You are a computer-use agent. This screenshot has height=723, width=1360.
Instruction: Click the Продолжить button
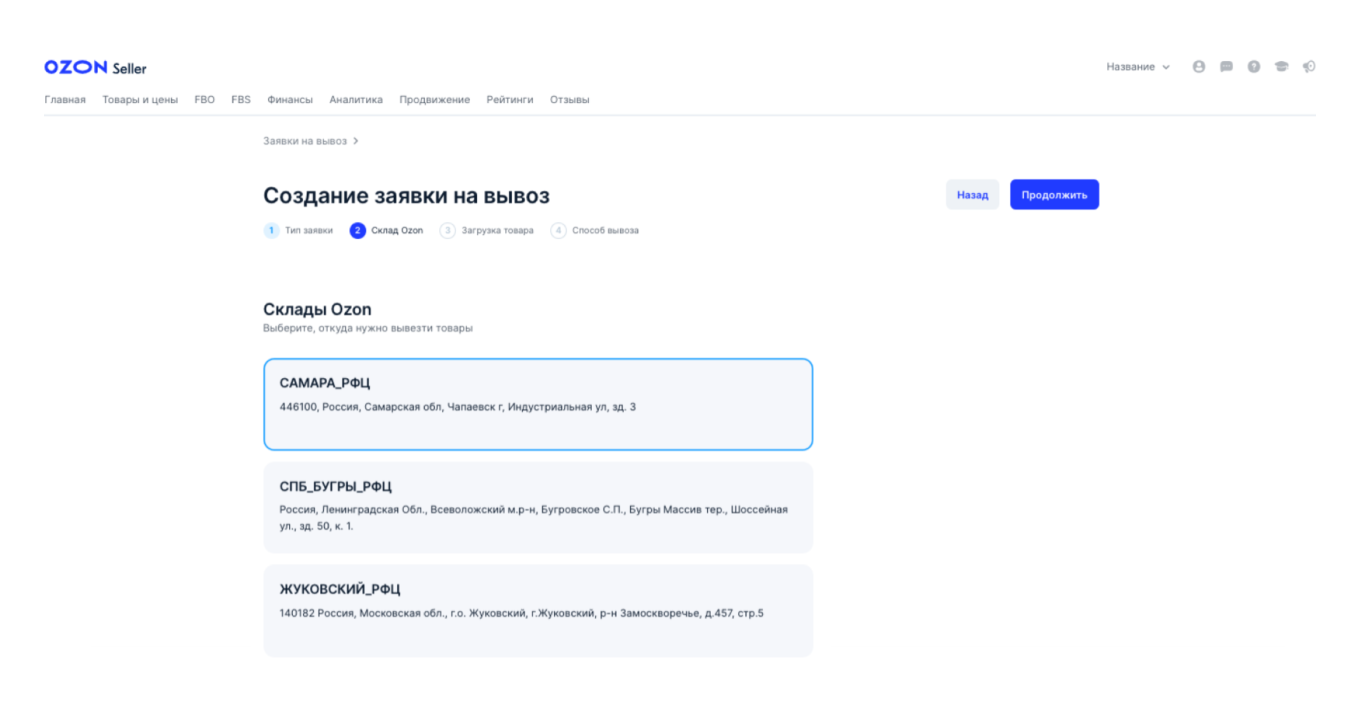click(1054, 195)
